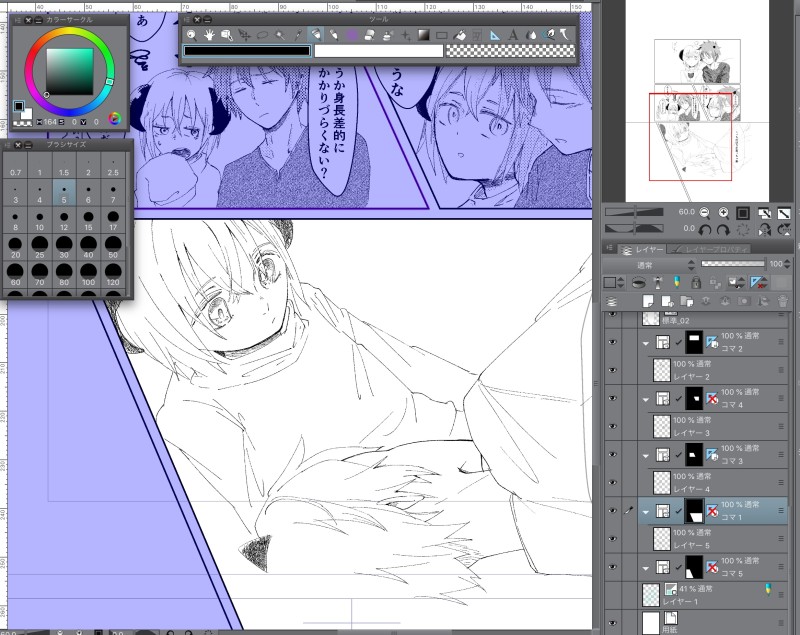Click the Delete layer trash icon
Screen dimensions: 800x635
(783, 301)
